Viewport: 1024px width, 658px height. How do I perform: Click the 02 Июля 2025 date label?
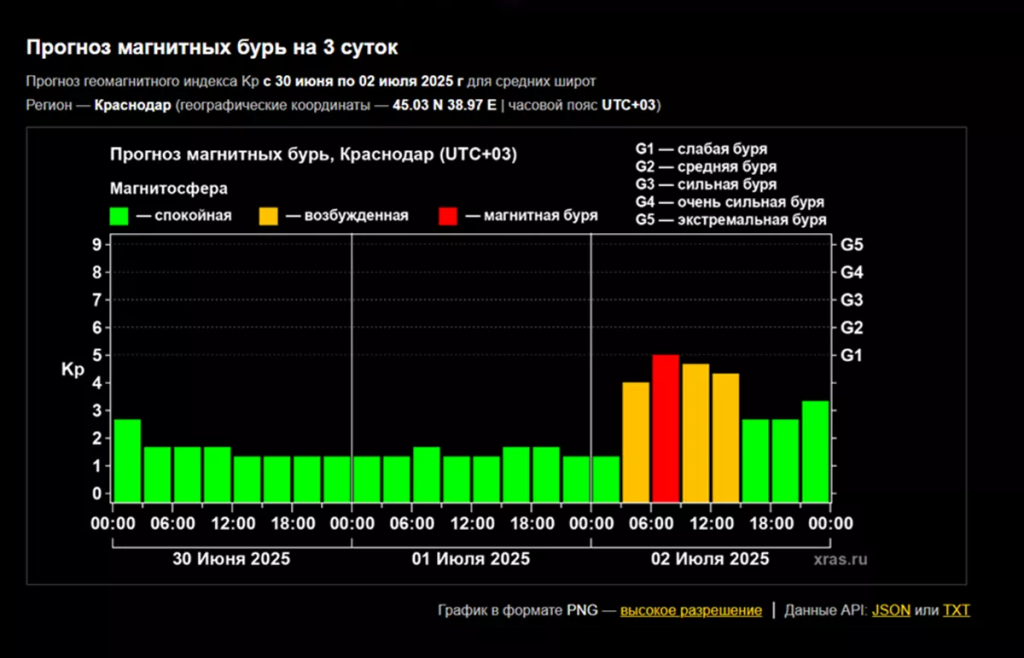[x=710, y=559]
